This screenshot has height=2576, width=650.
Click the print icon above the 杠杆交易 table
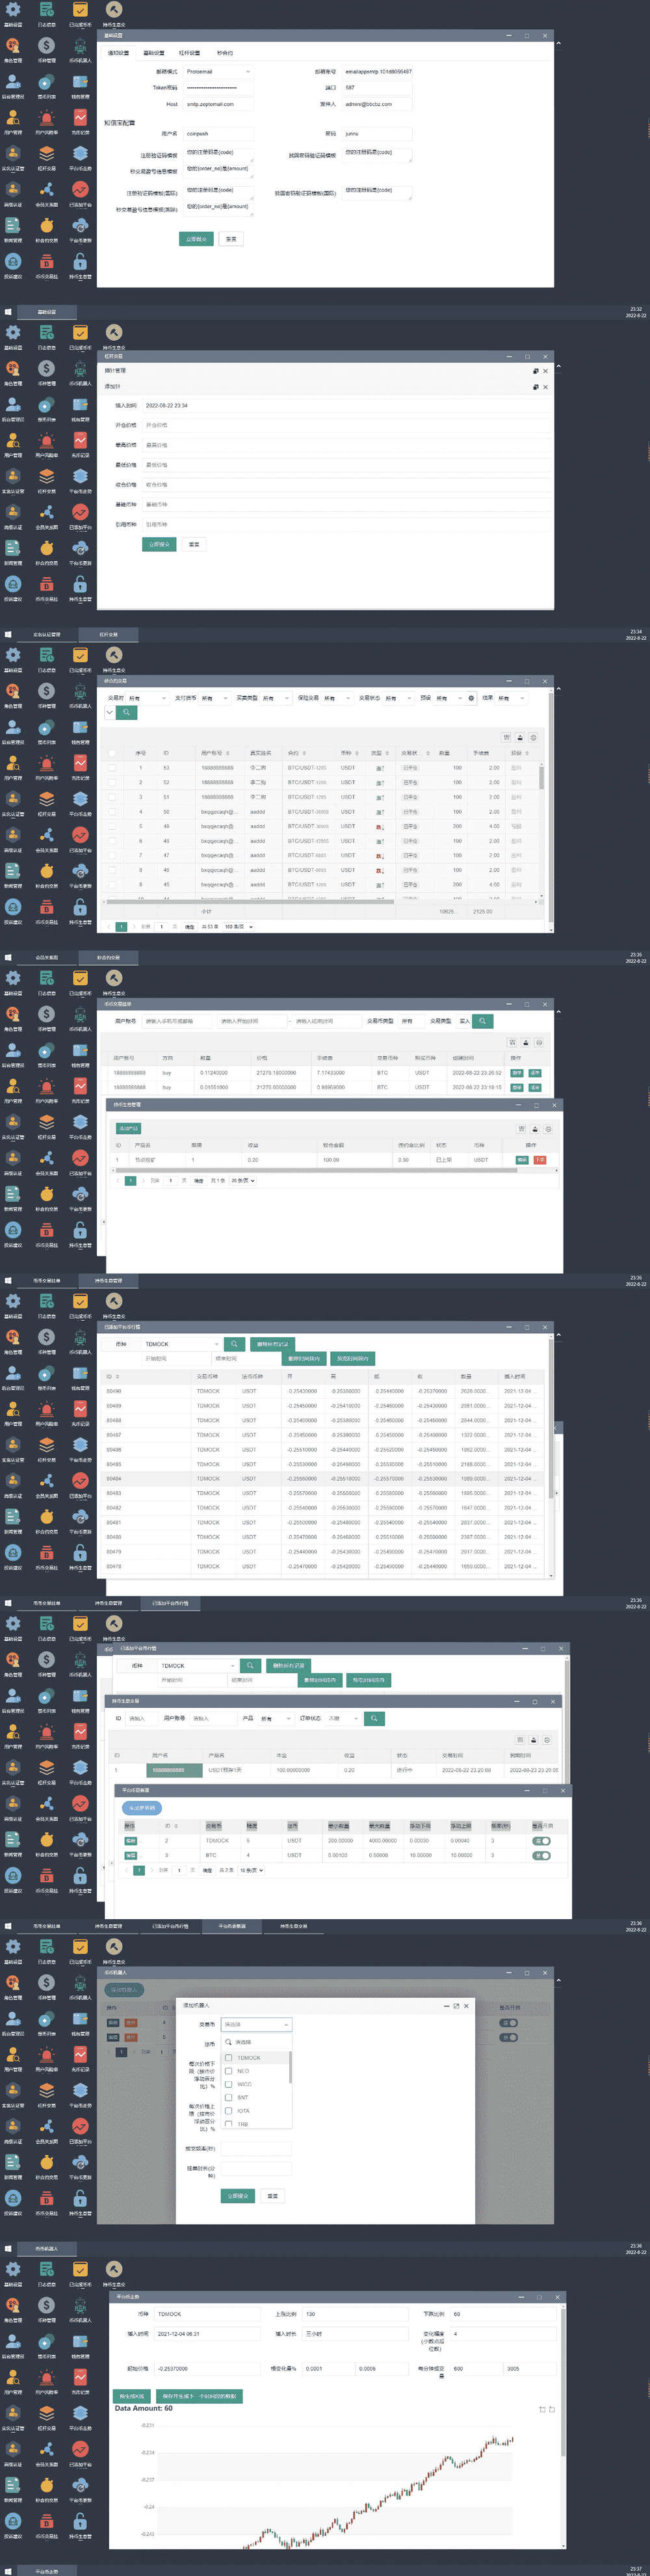(x=533, y=737)
